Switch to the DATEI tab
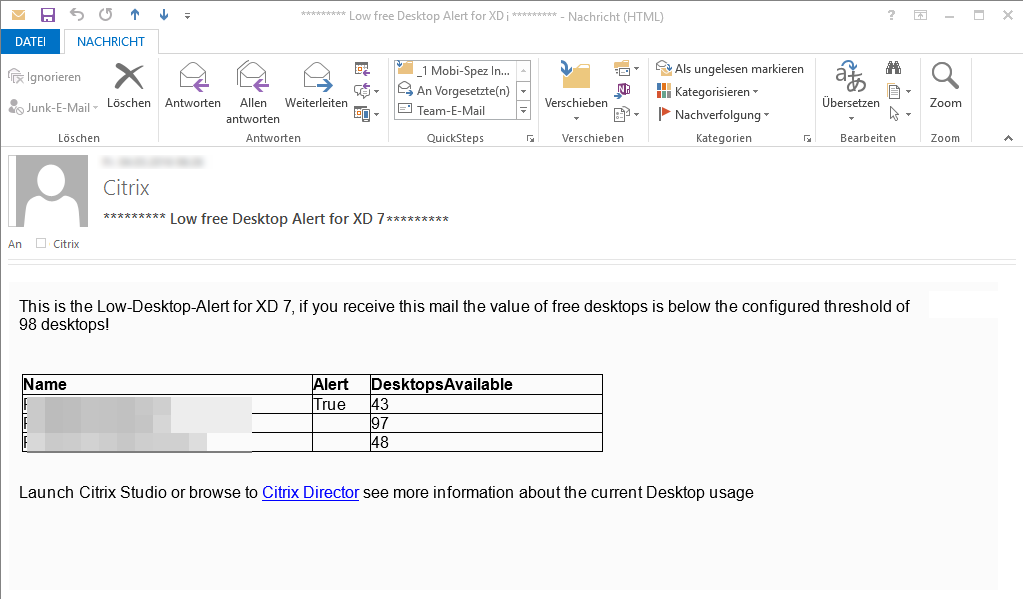Image resolution: width=1023 pixels, height=599 pixels. point(31,41)
